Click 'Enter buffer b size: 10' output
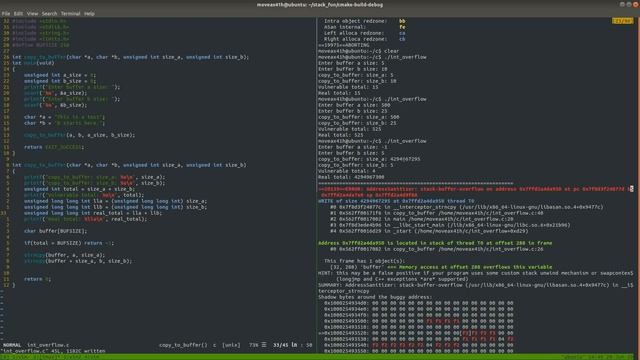This screenshot has width=640, height=360. tap(353, 69)
